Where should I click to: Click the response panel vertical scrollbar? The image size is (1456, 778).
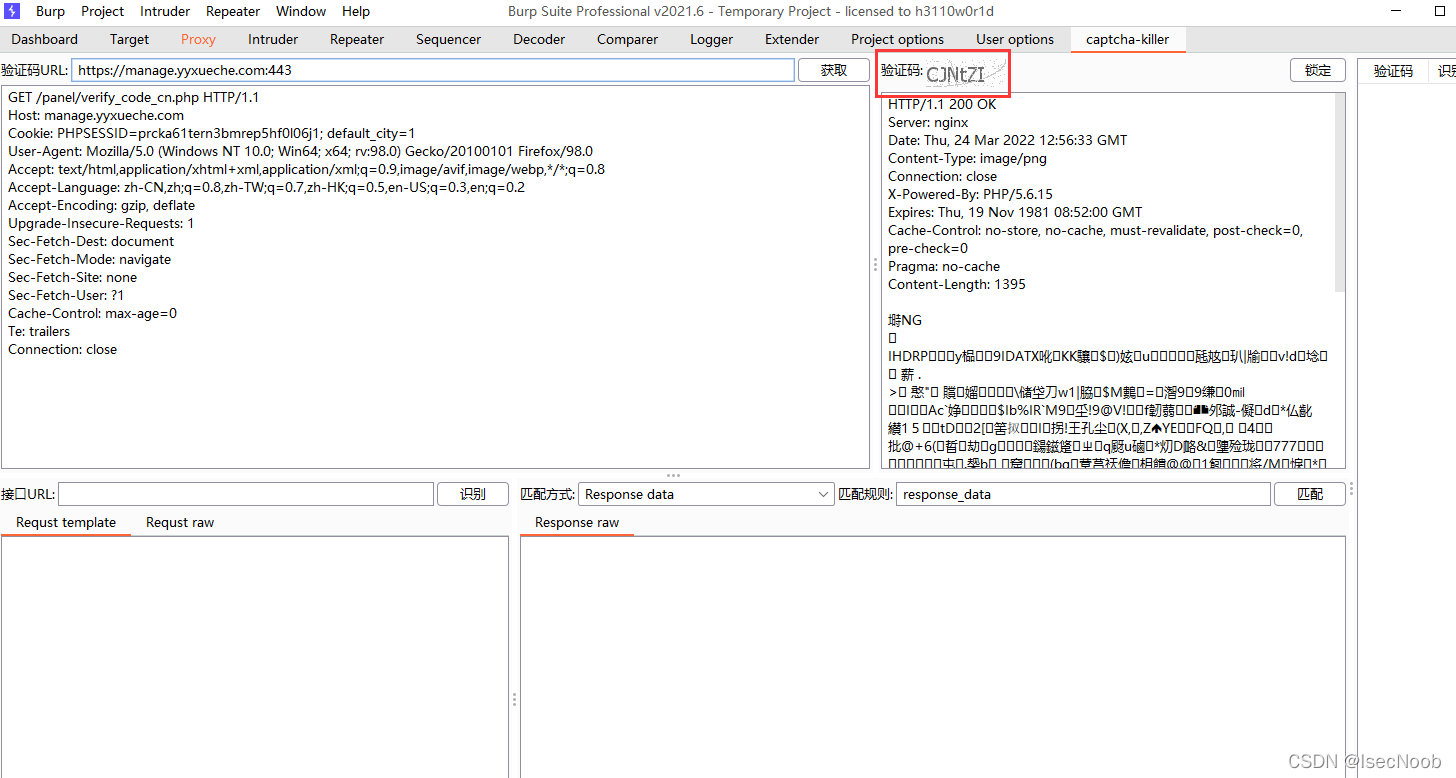click(1340, 192)
